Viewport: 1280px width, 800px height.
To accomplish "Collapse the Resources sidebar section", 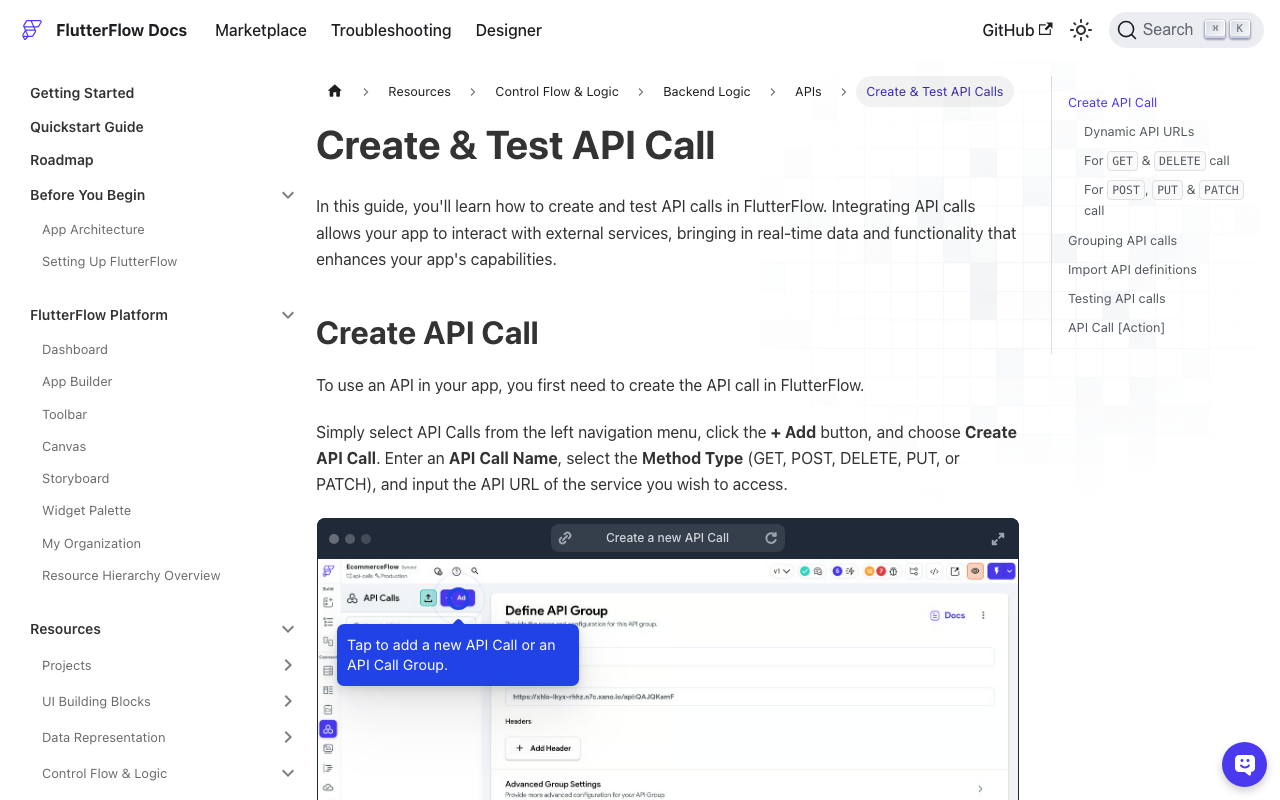I will coord(288,629).
